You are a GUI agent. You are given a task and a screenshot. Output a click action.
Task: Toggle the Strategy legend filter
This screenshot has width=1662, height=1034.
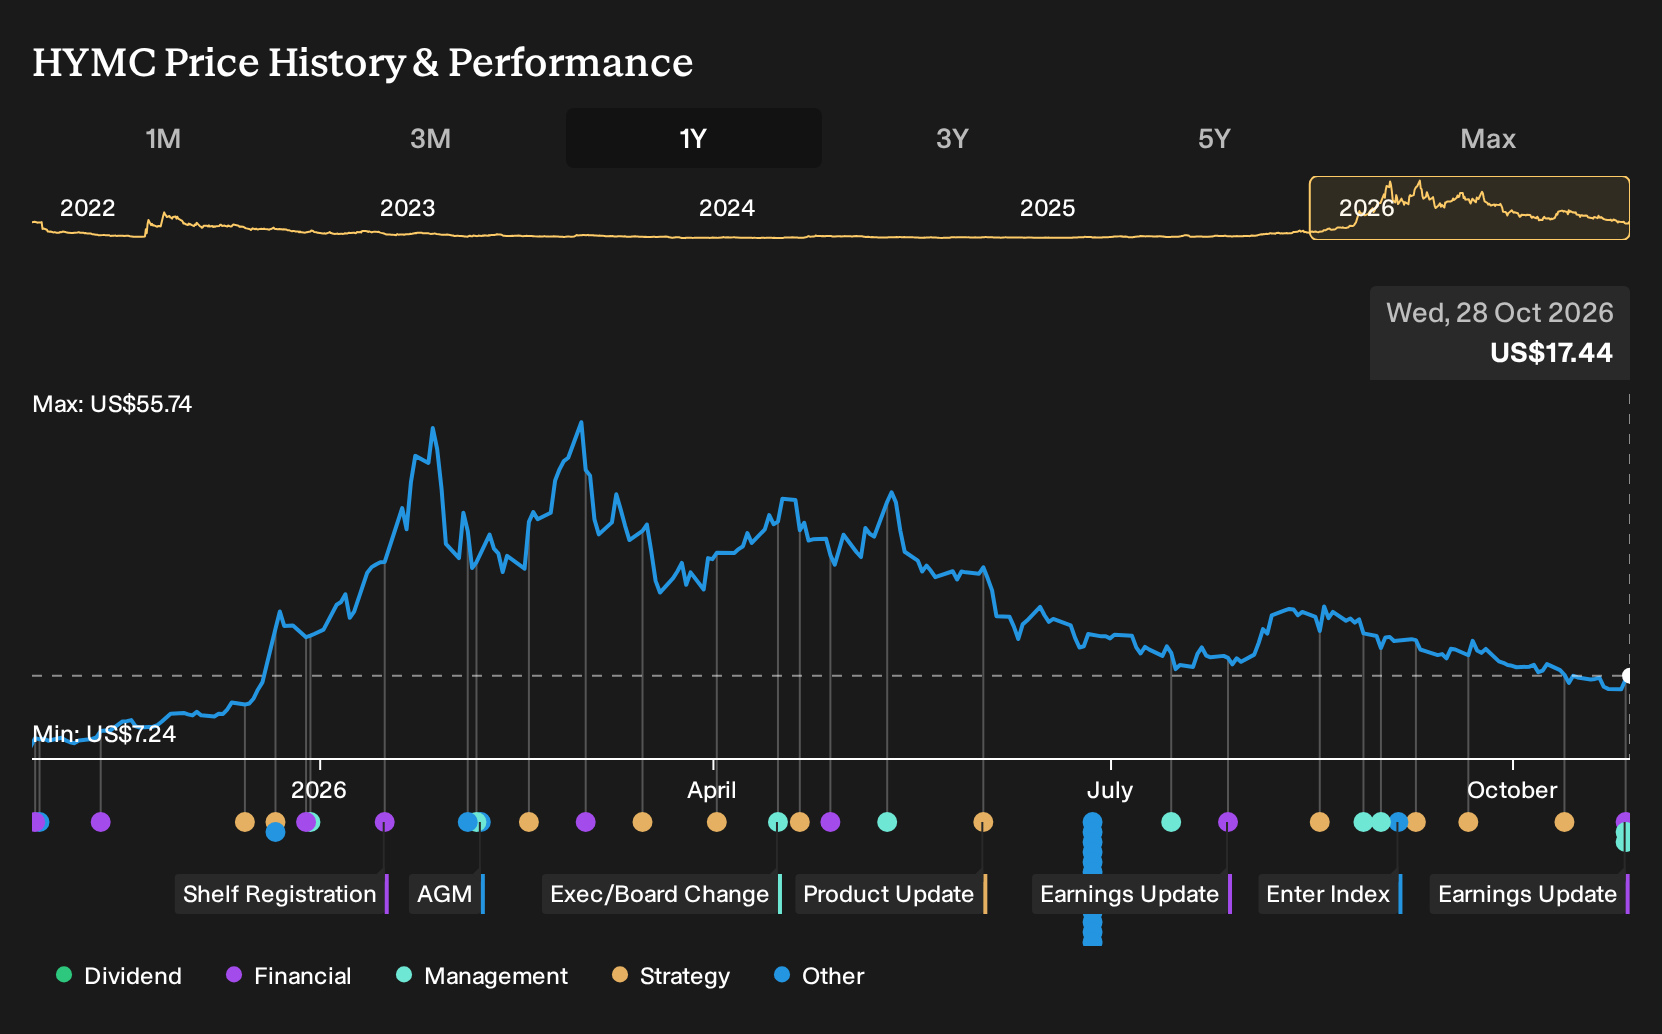click(671, 976)
